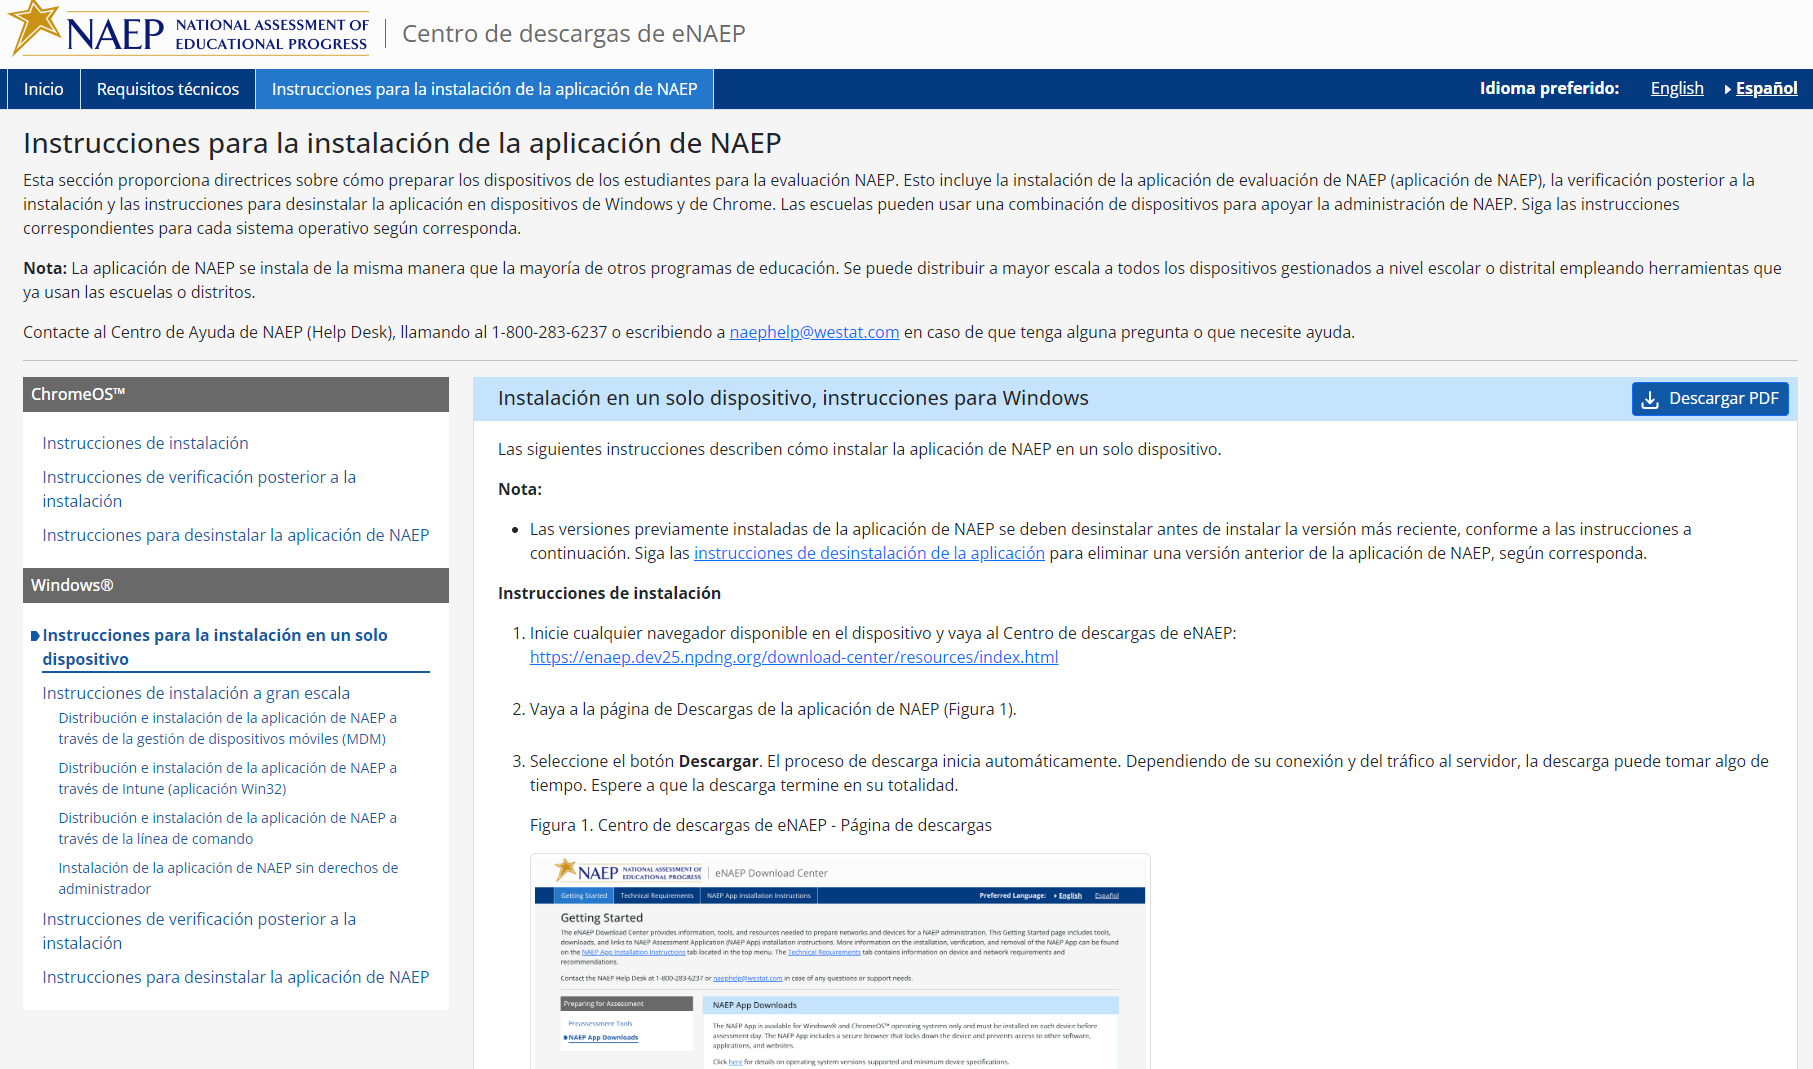Open Instrucciones de instalación a gran escala
Screen dimensions: 1813x1069
[196, 693]
